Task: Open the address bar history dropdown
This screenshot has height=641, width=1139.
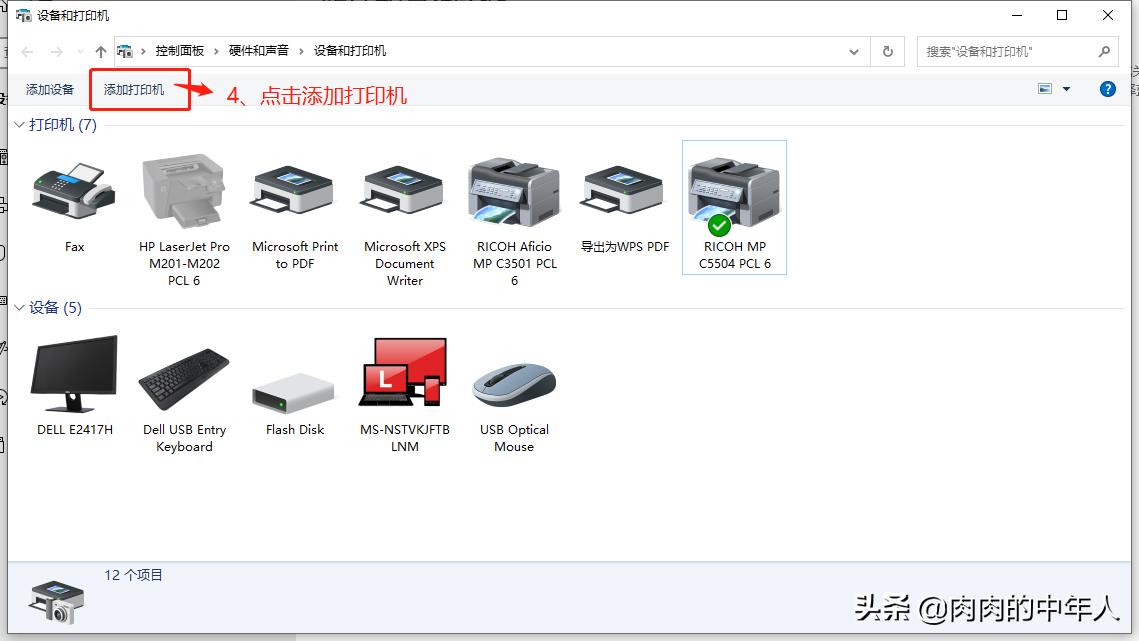Action: 853,50
